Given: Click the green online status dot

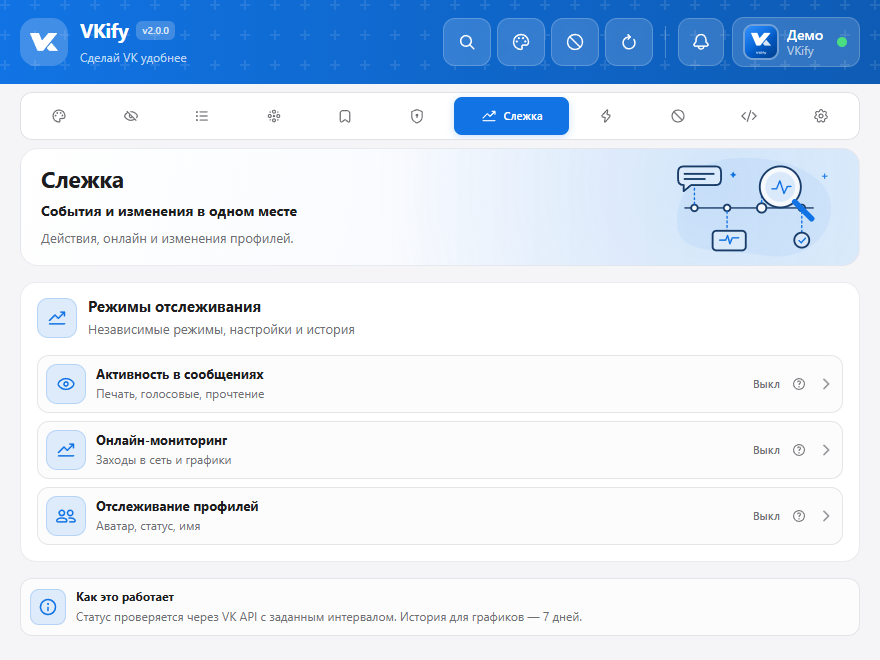Looking at the screenshot, I should pyautogui.click(x=842, y=42).
